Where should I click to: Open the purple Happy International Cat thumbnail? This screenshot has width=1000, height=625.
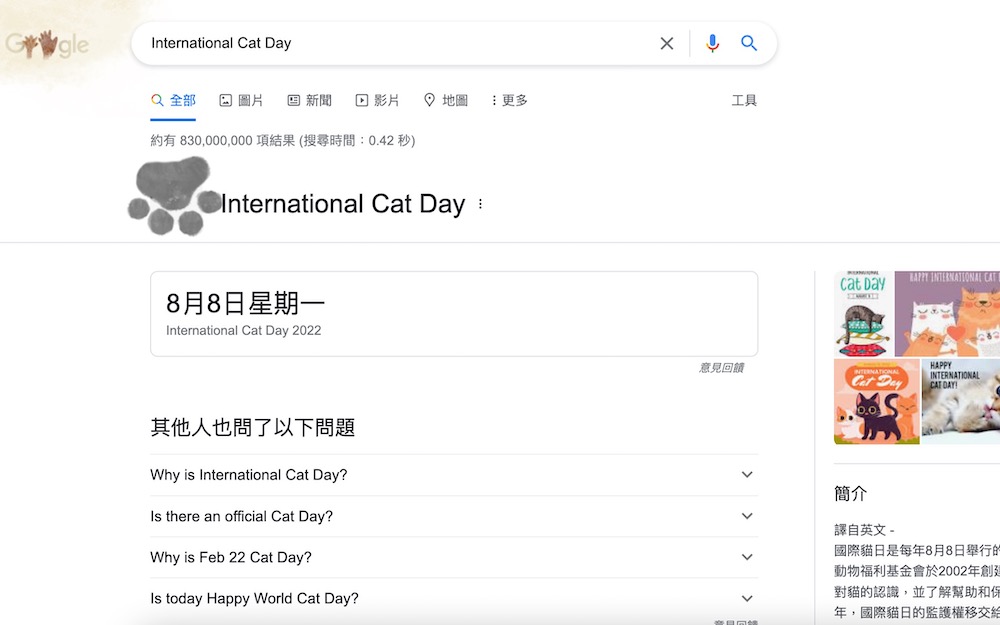(x=947, y=314)
